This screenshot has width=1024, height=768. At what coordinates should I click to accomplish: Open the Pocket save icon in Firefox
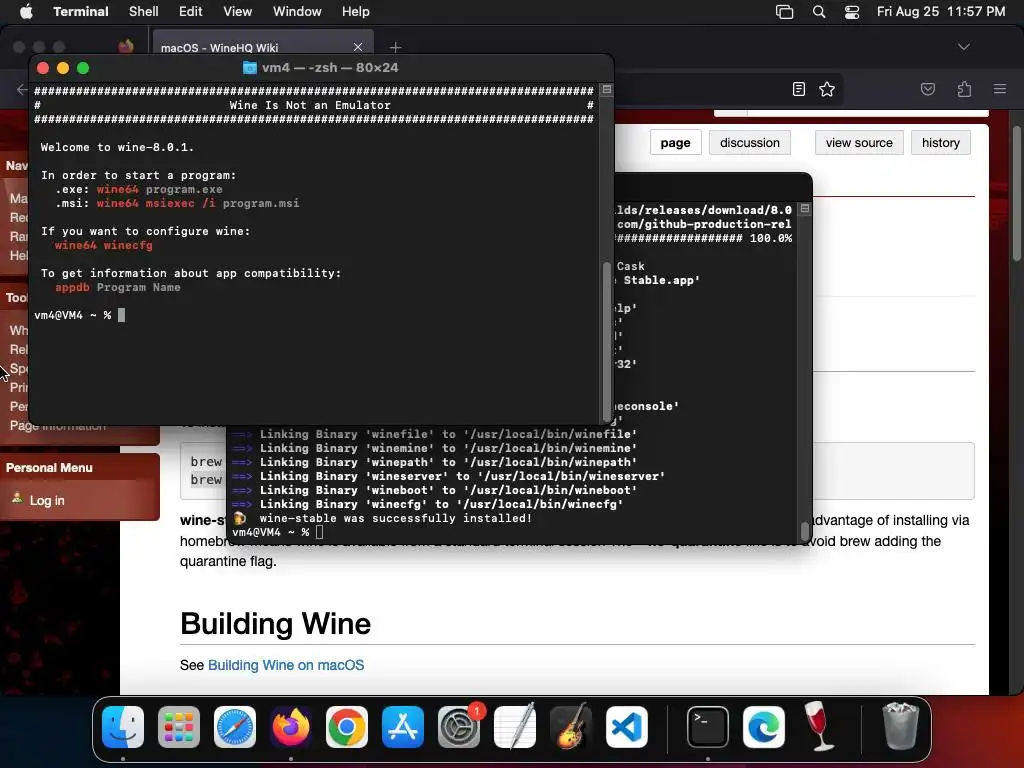(x=928, y=89)
